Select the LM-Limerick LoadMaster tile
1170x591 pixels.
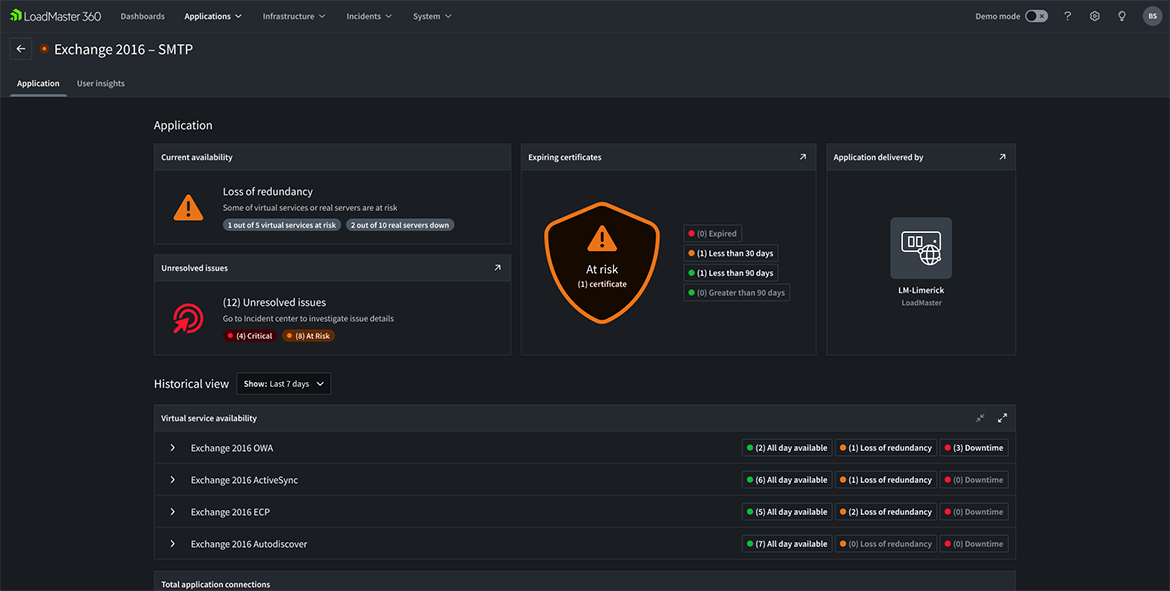tap(921, 249)
